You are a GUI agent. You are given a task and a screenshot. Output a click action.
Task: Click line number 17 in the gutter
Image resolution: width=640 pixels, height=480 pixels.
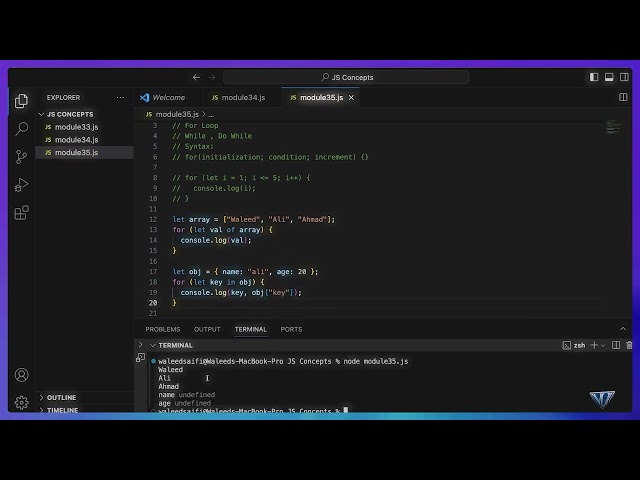pyautogui.click(x=153, y=272)
